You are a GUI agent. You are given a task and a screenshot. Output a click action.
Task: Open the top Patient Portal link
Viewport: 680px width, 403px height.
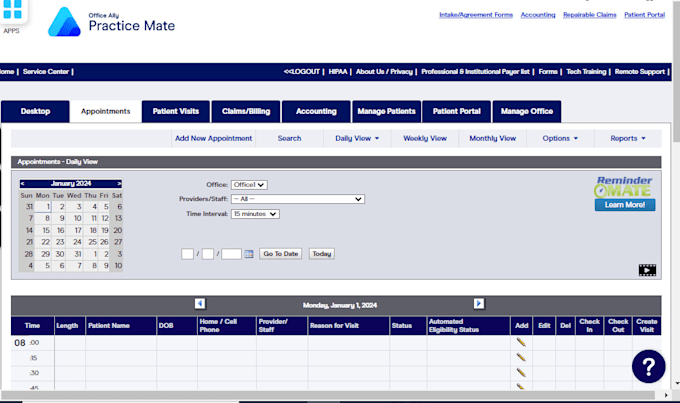point(644,15)
